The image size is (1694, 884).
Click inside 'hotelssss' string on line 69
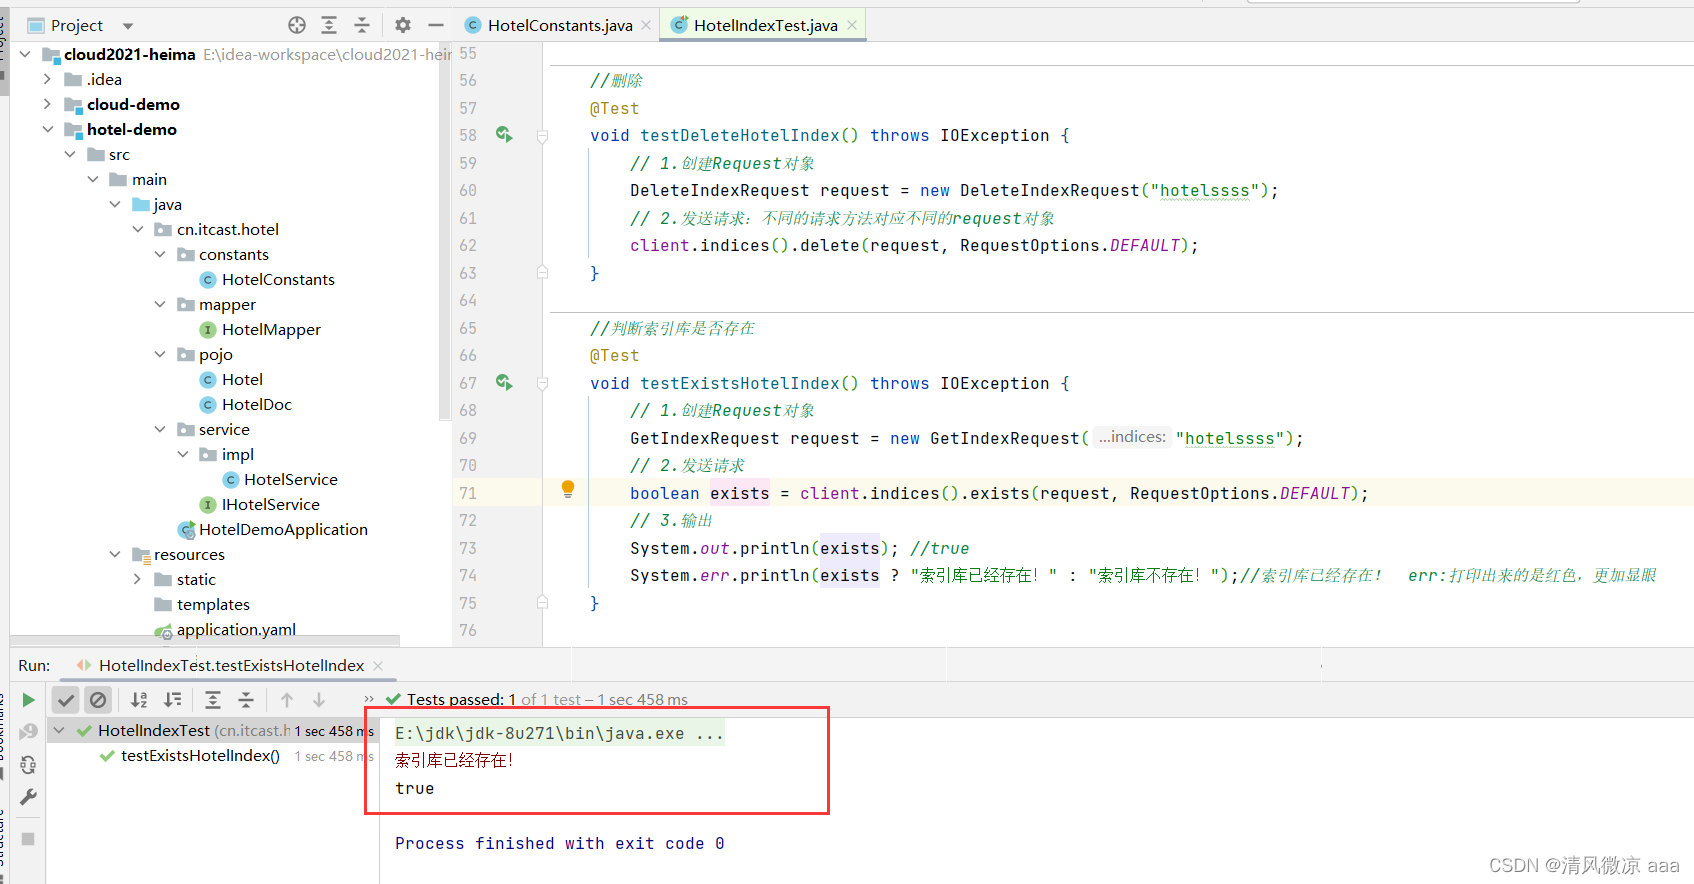[x=1230, y=438]
